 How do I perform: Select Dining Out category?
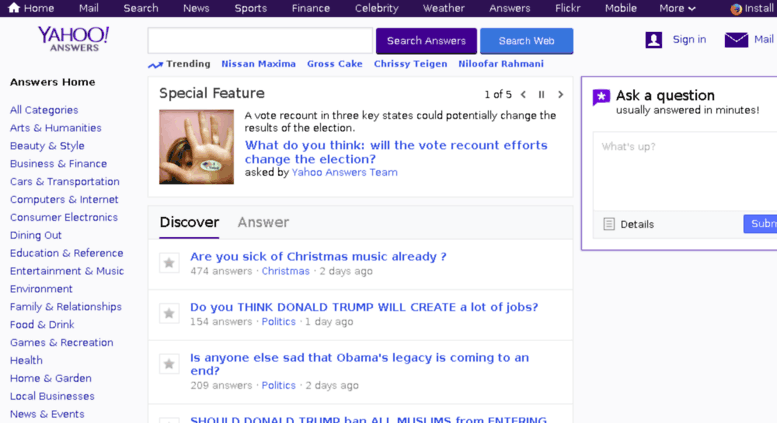36,235
